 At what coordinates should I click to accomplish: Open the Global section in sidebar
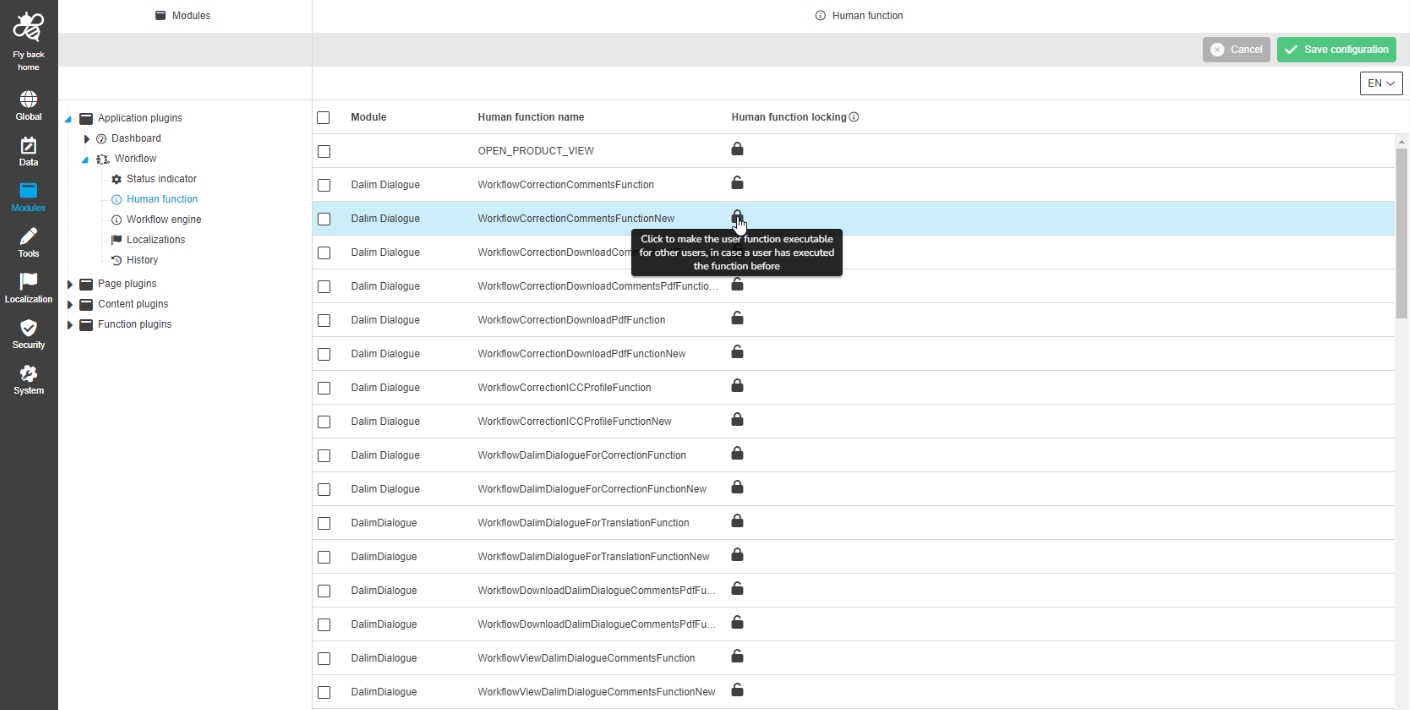(x=28, y=100)
